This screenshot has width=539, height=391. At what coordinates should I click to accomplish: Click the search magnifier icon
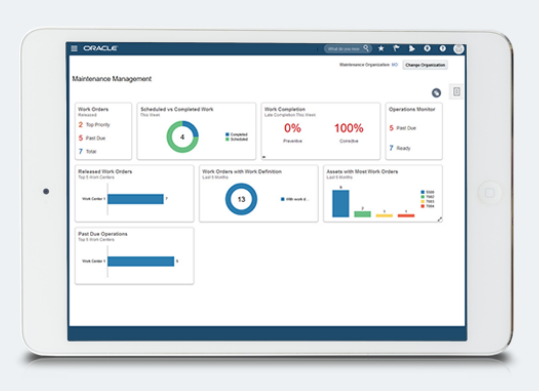[x=366, y=48]
